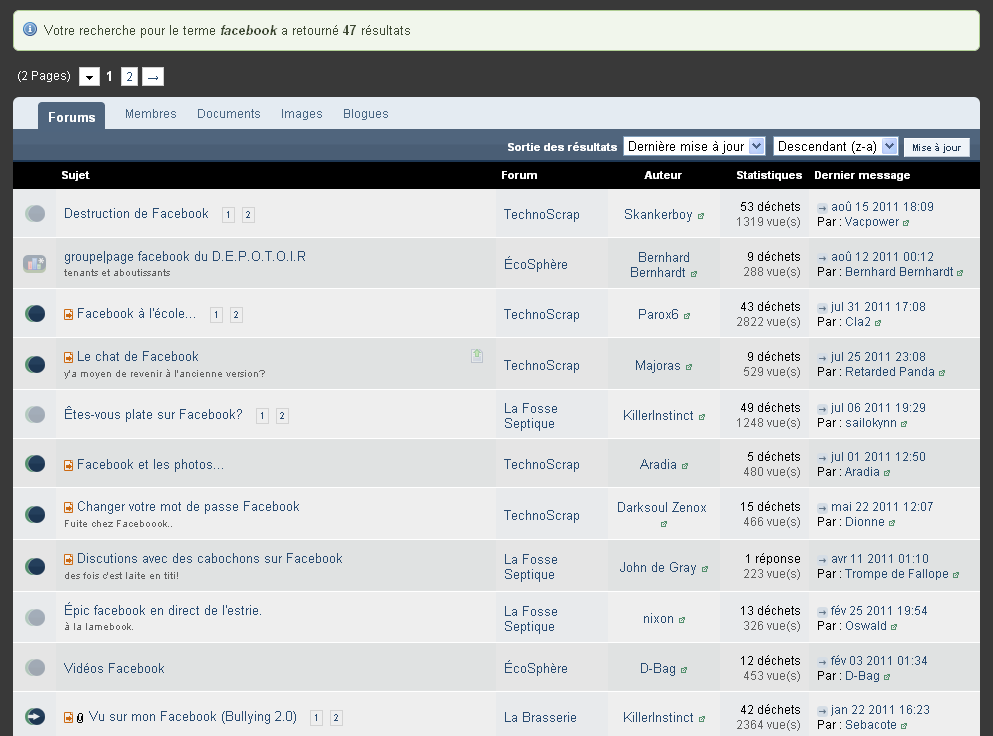Click the status icon for Facebook à l'école

[35, 314]
